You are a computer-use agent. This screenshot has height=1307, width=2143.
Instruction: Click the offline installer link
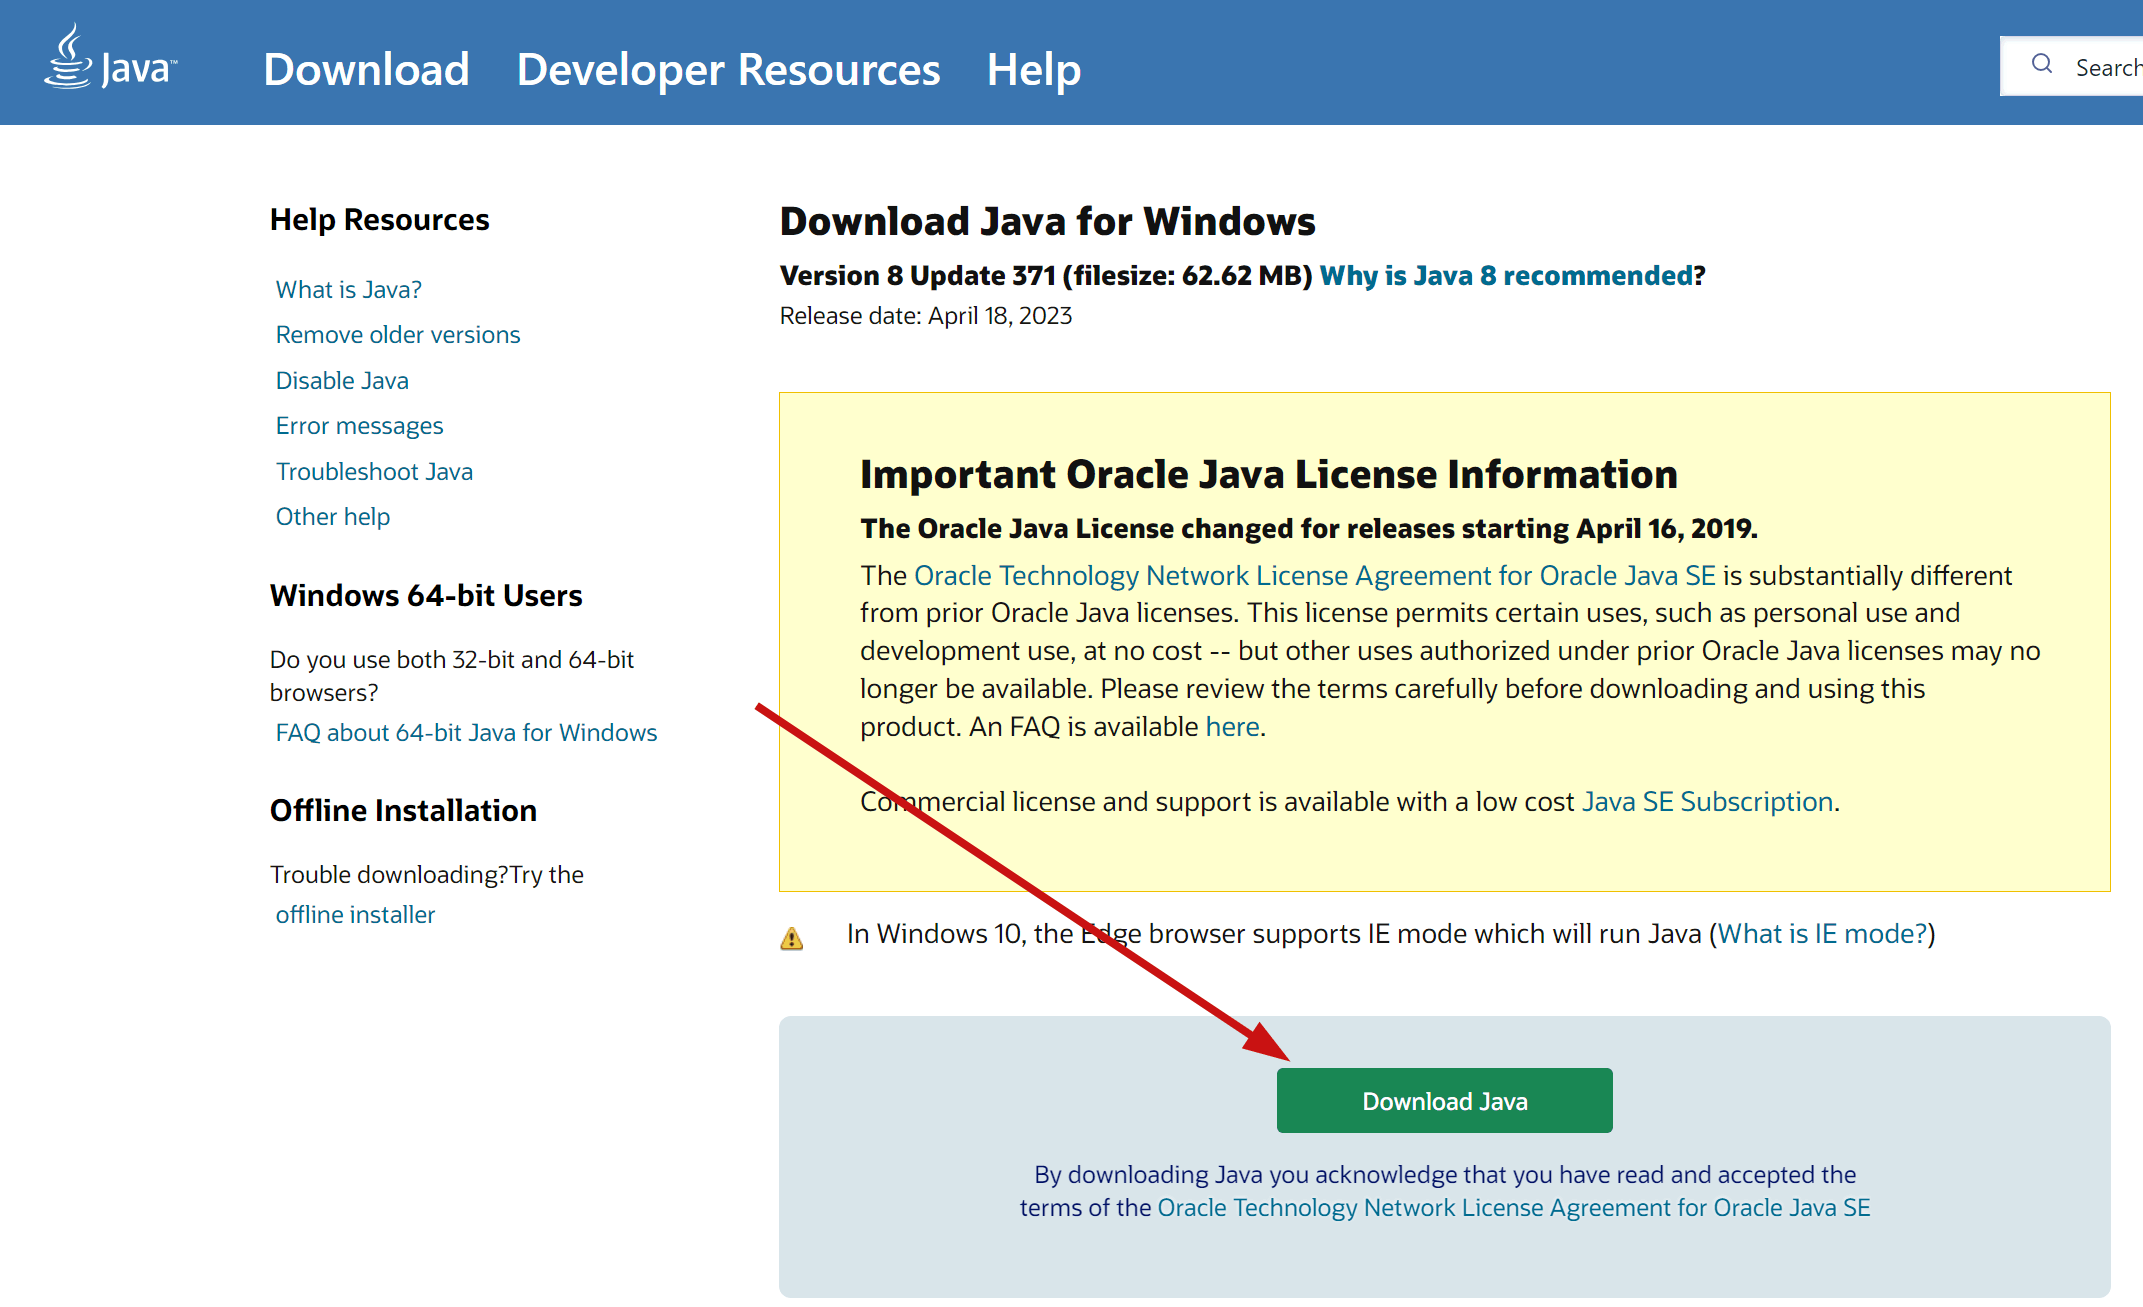click(x=354, y=914)
